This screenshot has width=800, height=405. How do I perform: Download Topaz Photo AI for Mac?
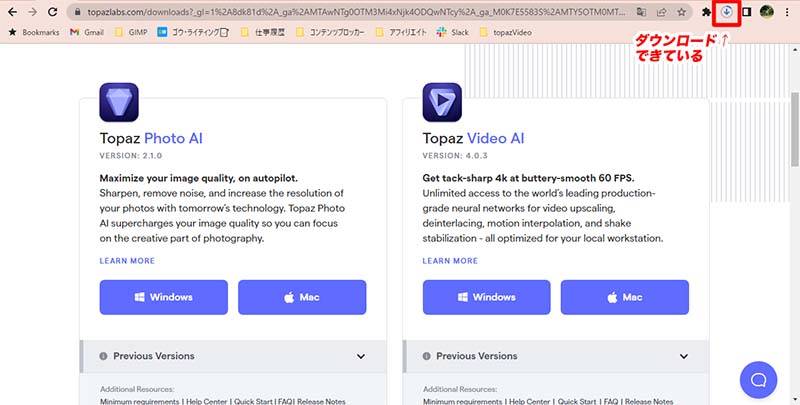tap(302, 297)
